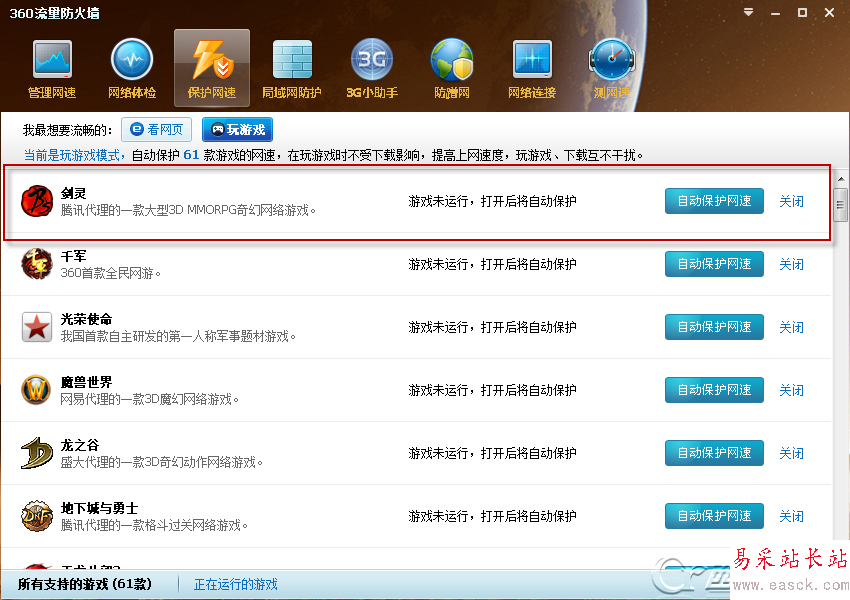
Task: Click 自动保护网速 for 地下城与勇士
Action: click(714, 515)
